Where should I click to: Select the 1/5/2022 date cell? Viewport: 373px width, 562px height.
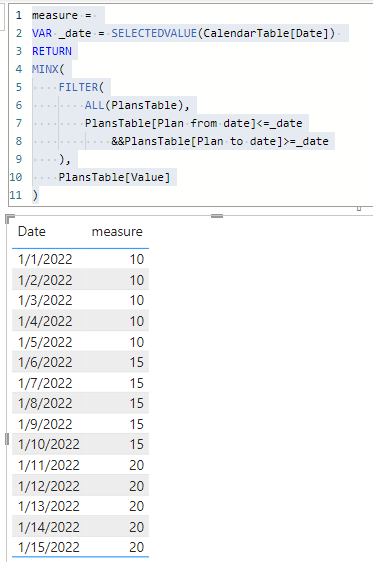pyautogui.click(x=45, y=342)
